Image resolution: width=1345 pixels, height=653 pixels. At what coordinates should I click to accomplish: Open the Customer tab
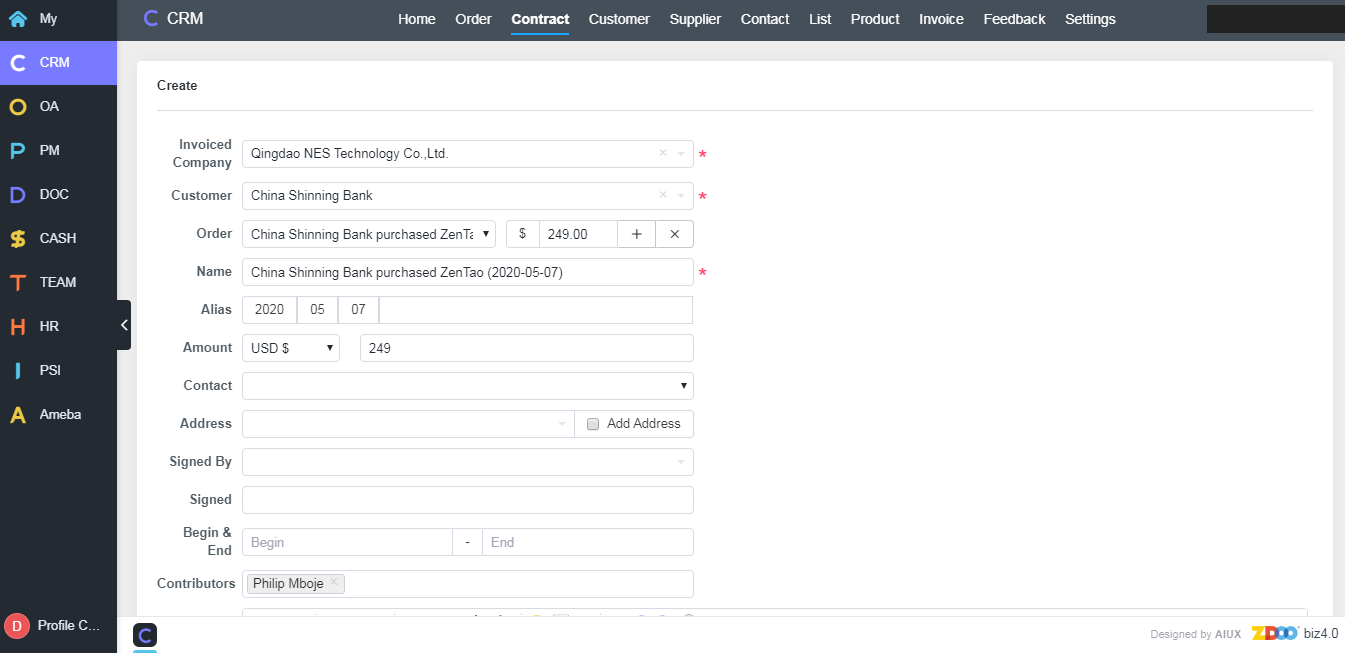click(x=619, y=19)
